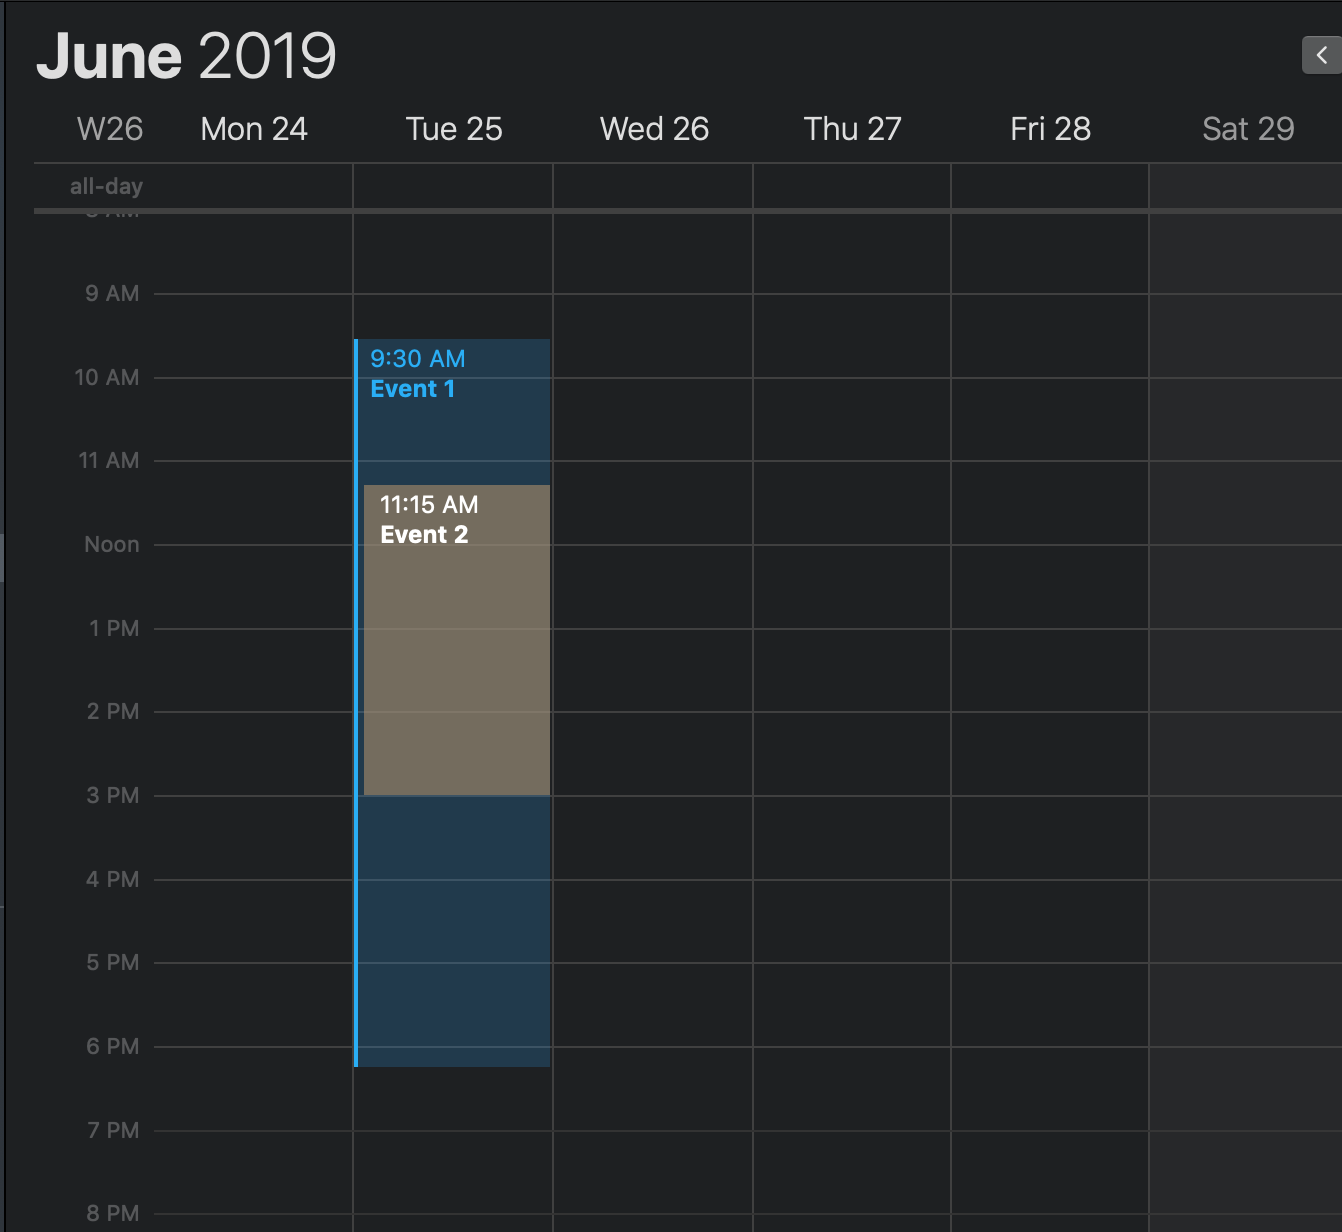Click the Noon time gutter label
This screenshot has height=1232, width=1342.
pyautogui.click(x=110, y=544)
